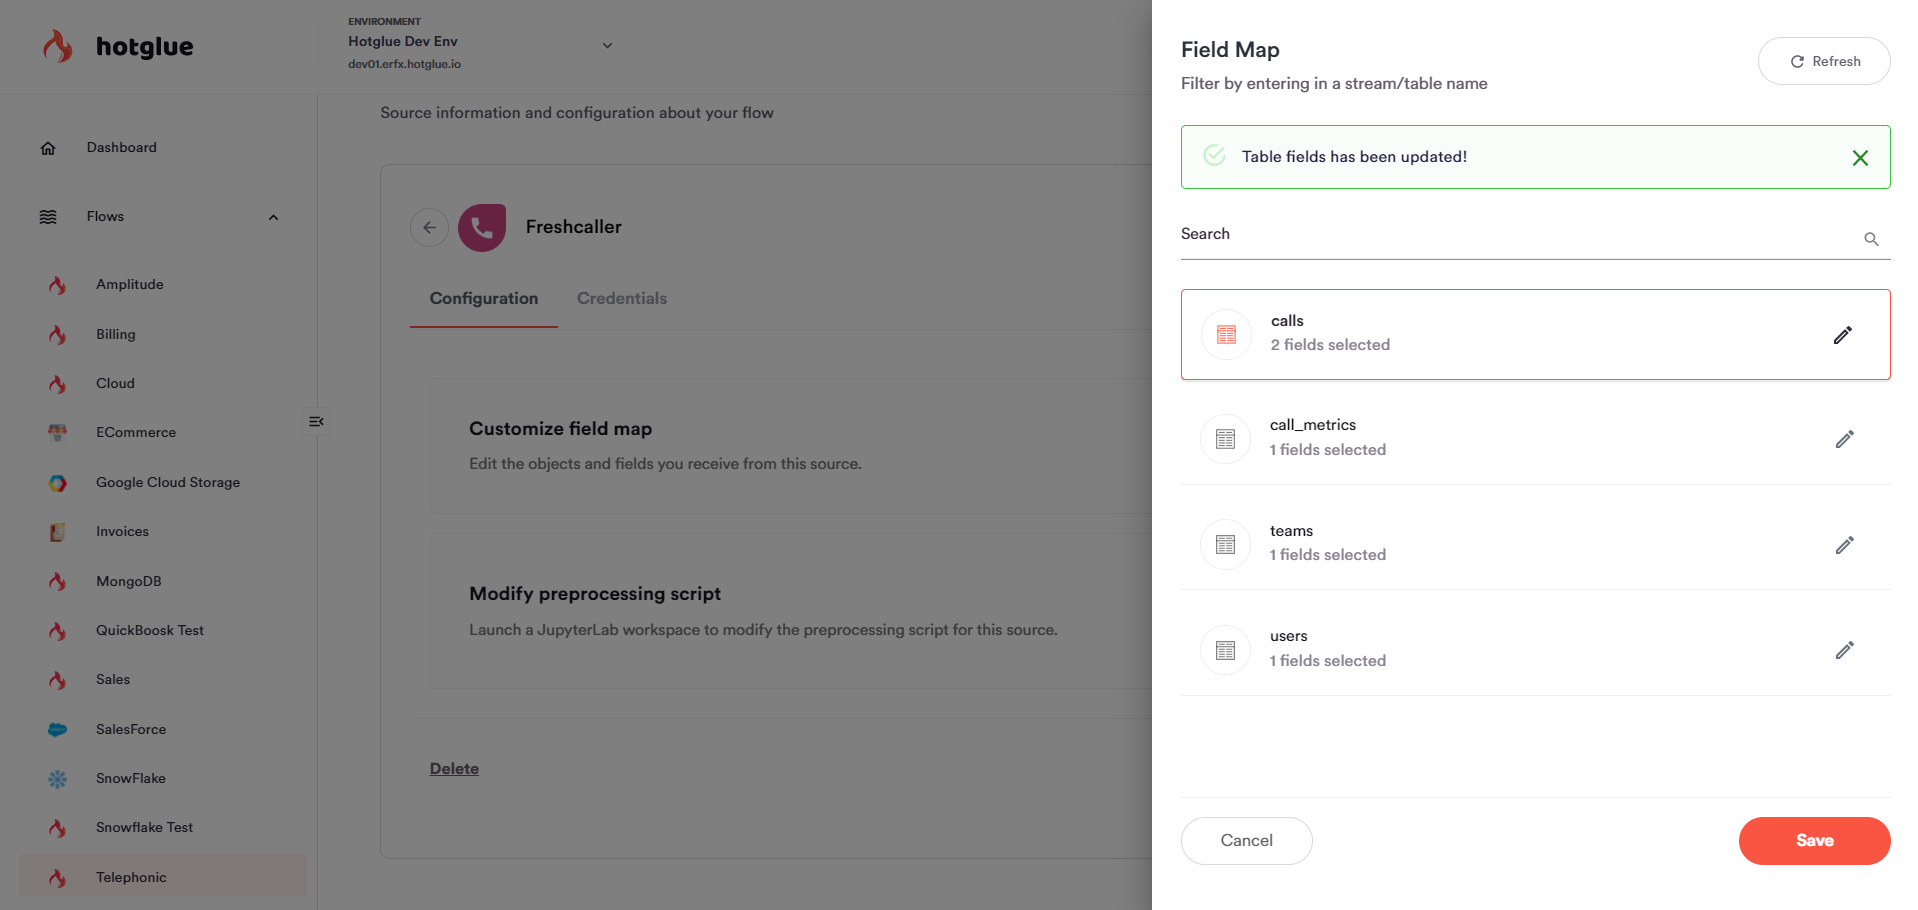Image resolution: width=1918 pixels, height=910 pixels.
Task: Select the Telephonic flow icon
Action: (58, 877)
